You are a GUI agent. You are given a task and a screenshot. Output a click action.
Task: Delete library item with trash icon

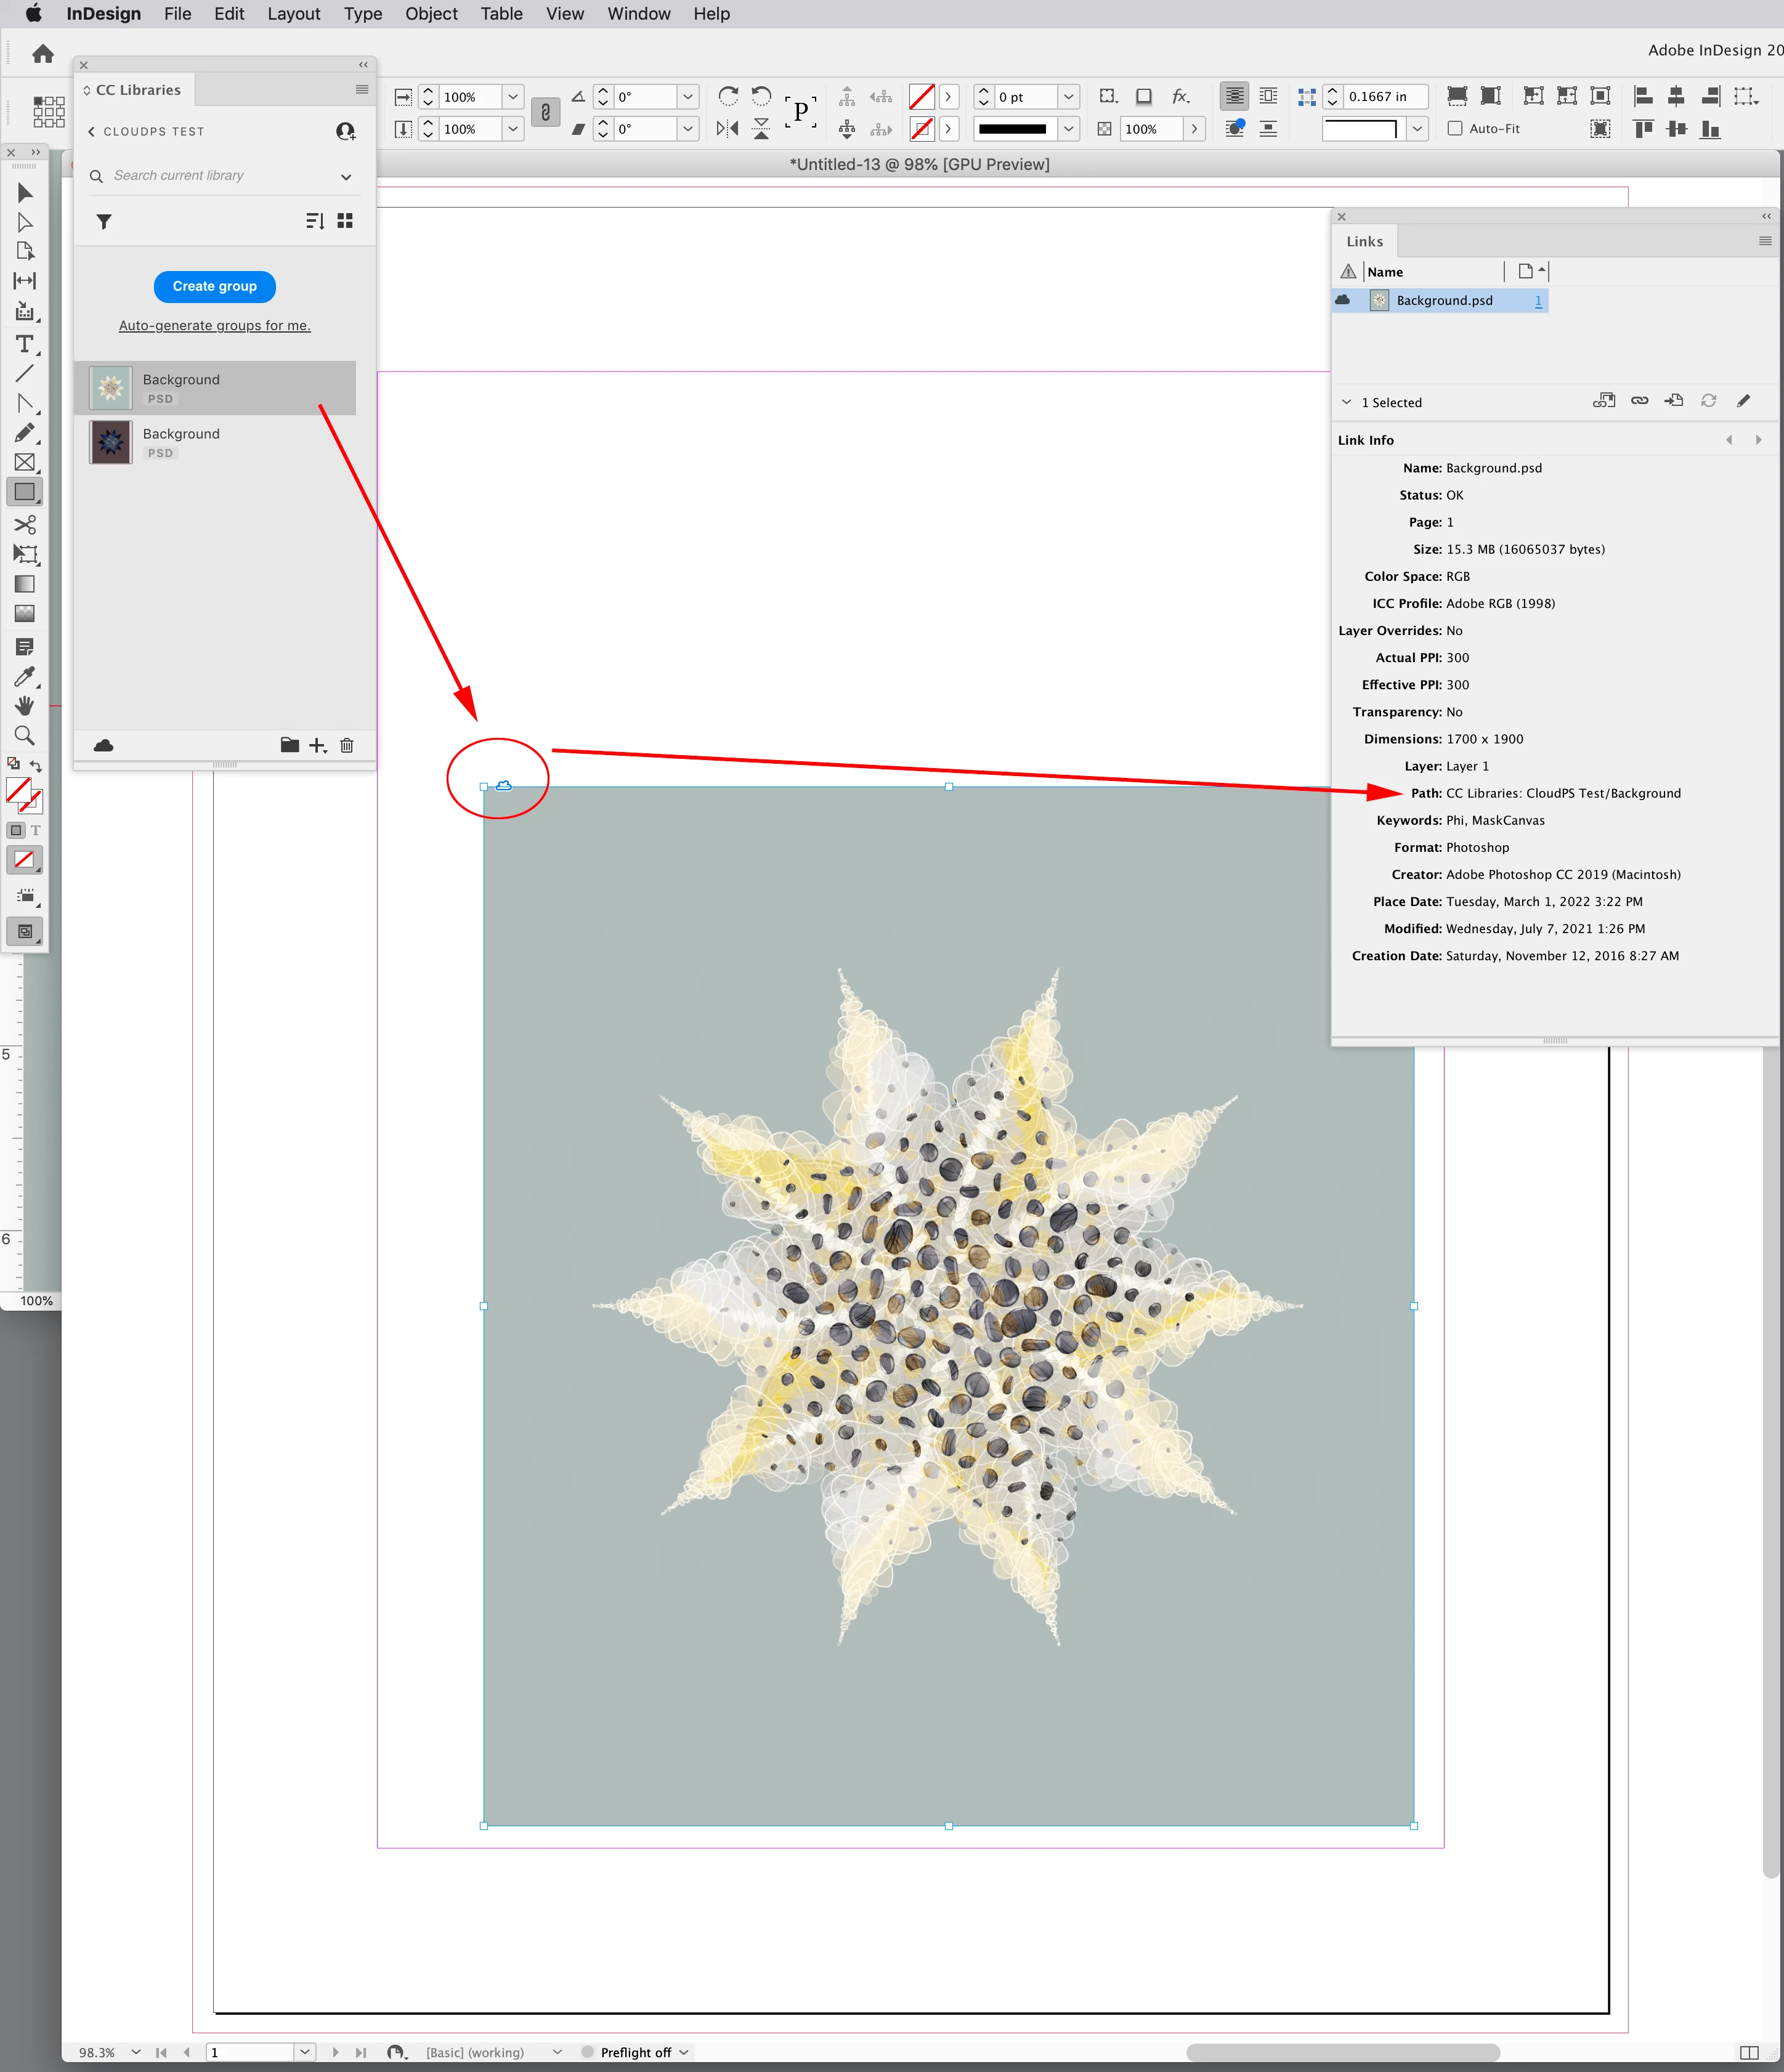point(347,745)
